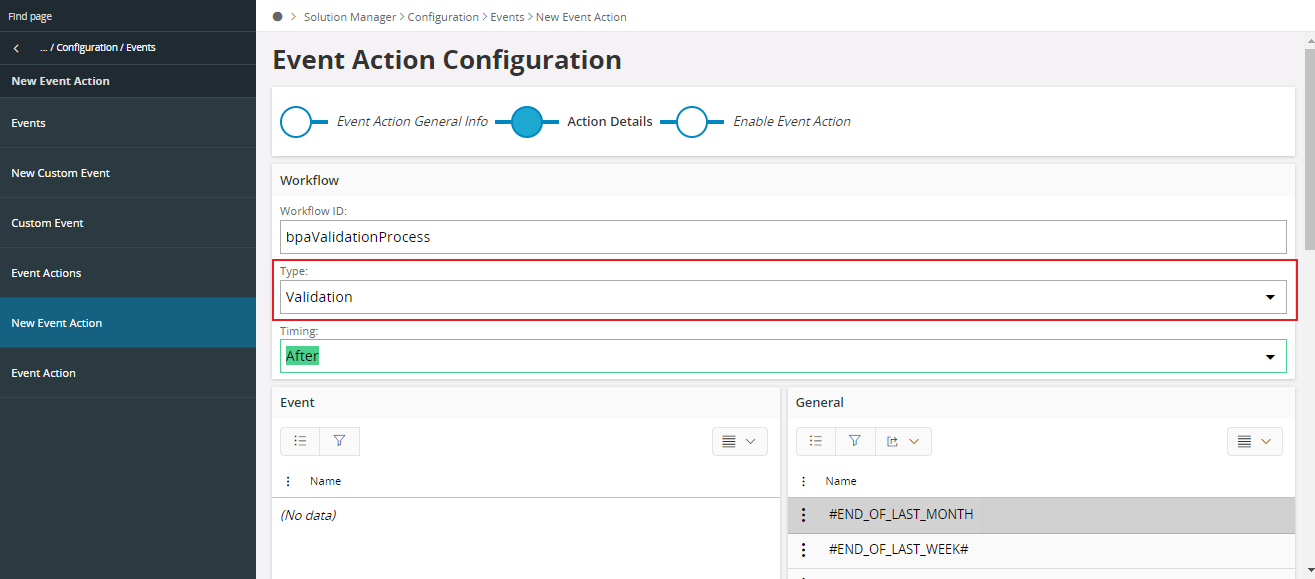The width and height of the screenshot is (1315, 579).
Task: Expand the Timing dropdown showing After
Action: click(1270, 355)
